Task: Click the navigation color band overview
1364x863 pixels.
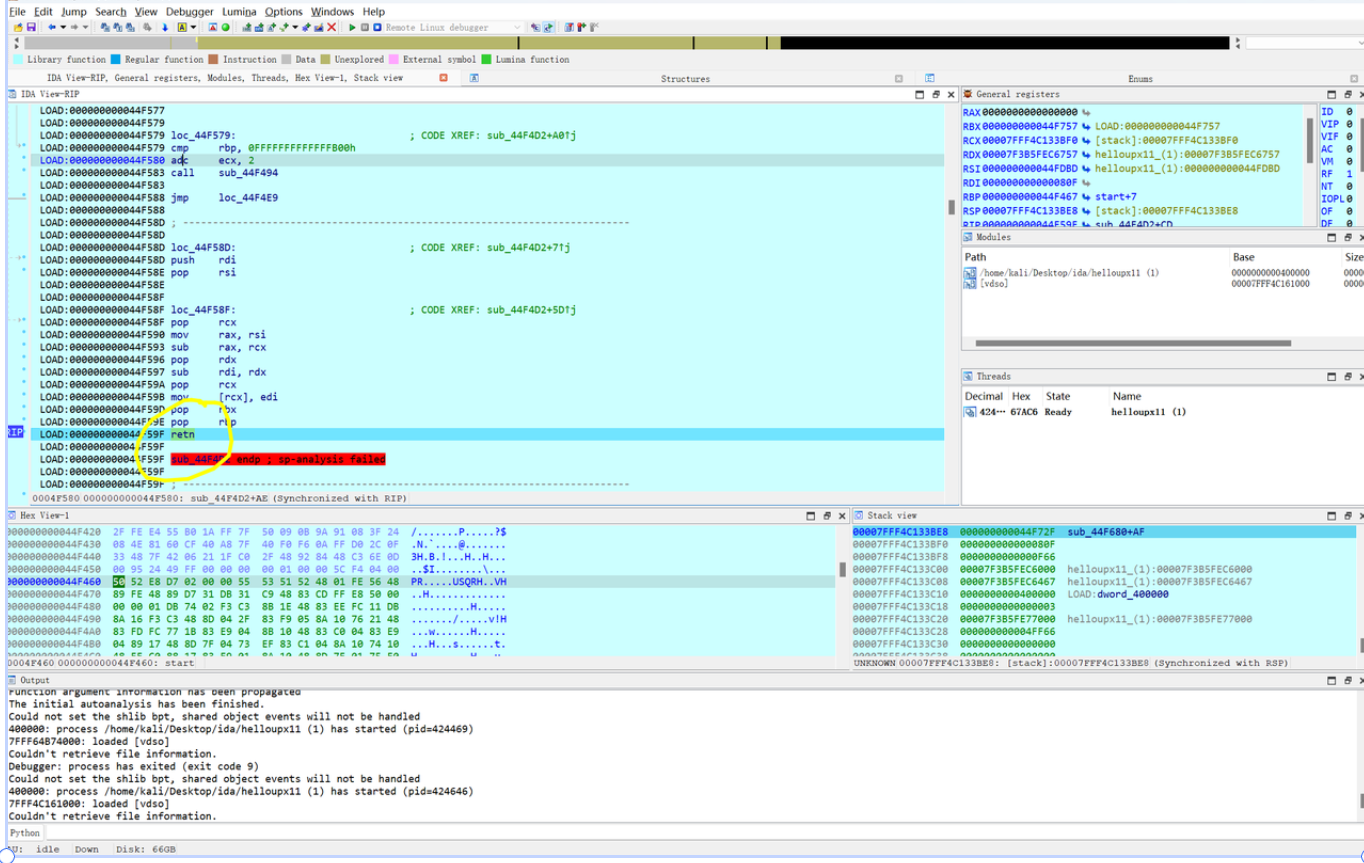Action: pos(627,43)
